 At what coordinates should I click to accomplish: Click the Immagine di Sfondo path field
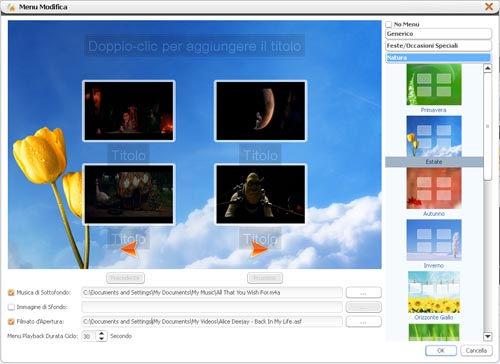pos(212,307)
